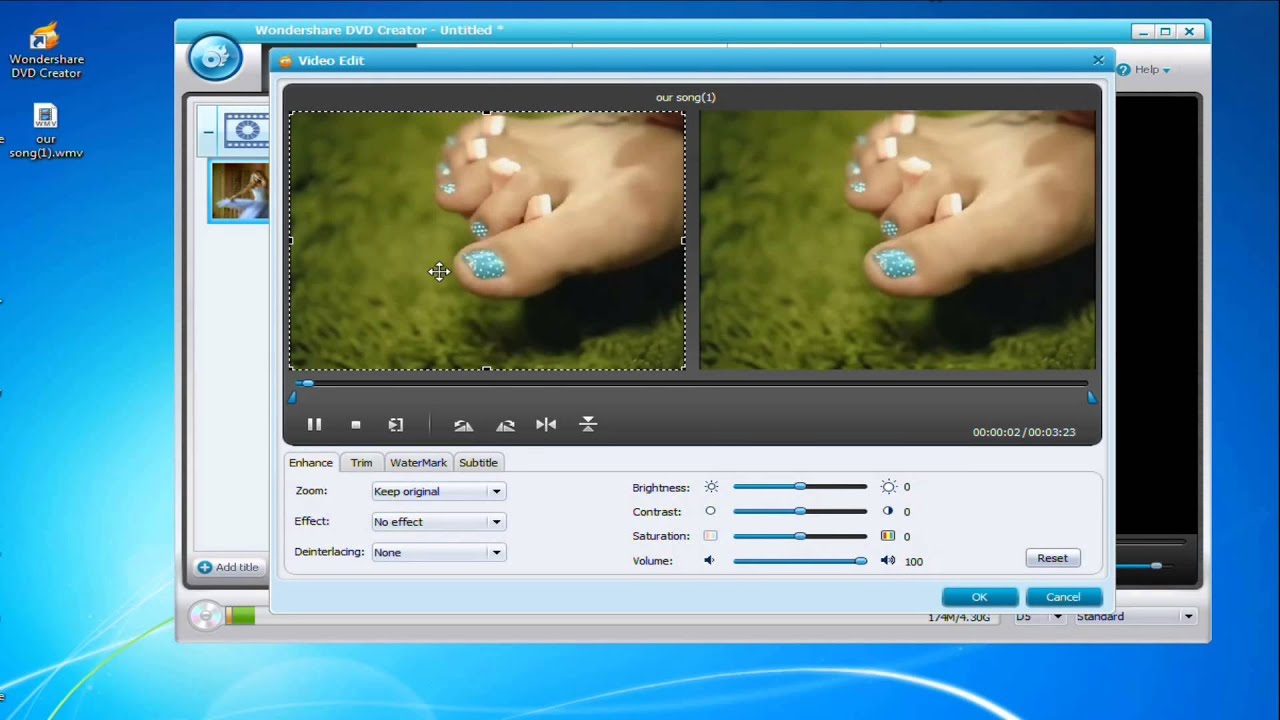Click the snapshot/frame icon beside stop
Screen dimensions: 1280x720
tap(396, 425)
